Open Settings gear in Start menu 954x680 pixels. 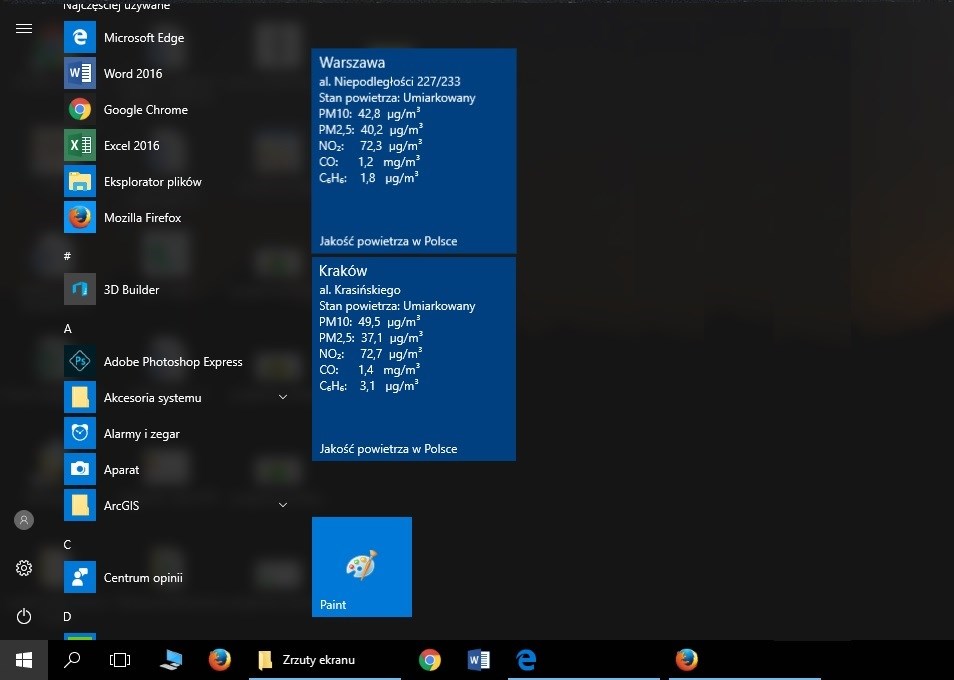click(24, 568)
